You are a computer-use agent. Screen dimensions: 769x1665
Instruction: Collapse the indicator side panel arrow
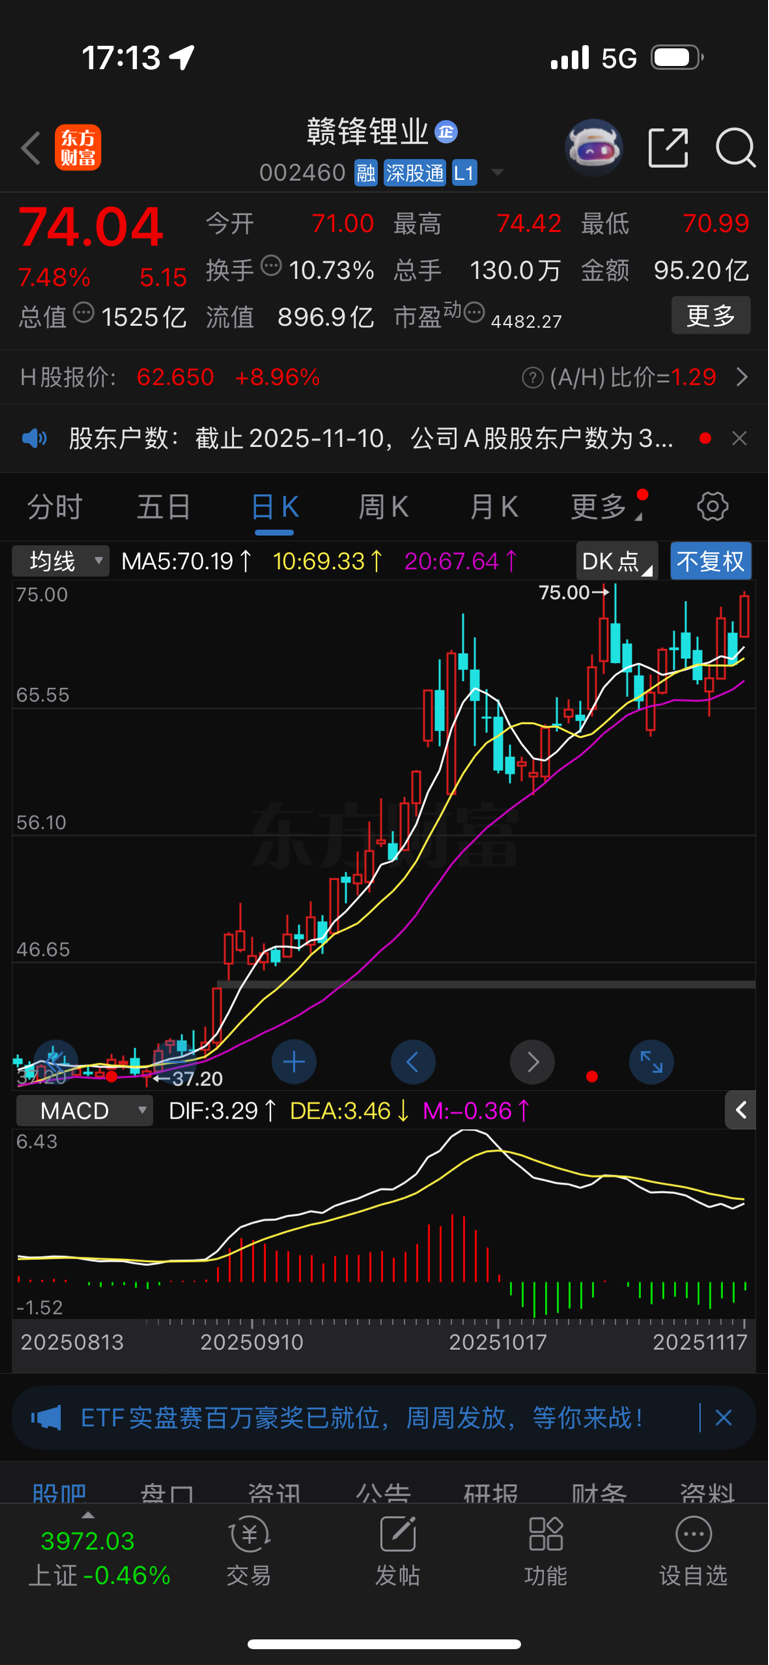coord(740,1110)
